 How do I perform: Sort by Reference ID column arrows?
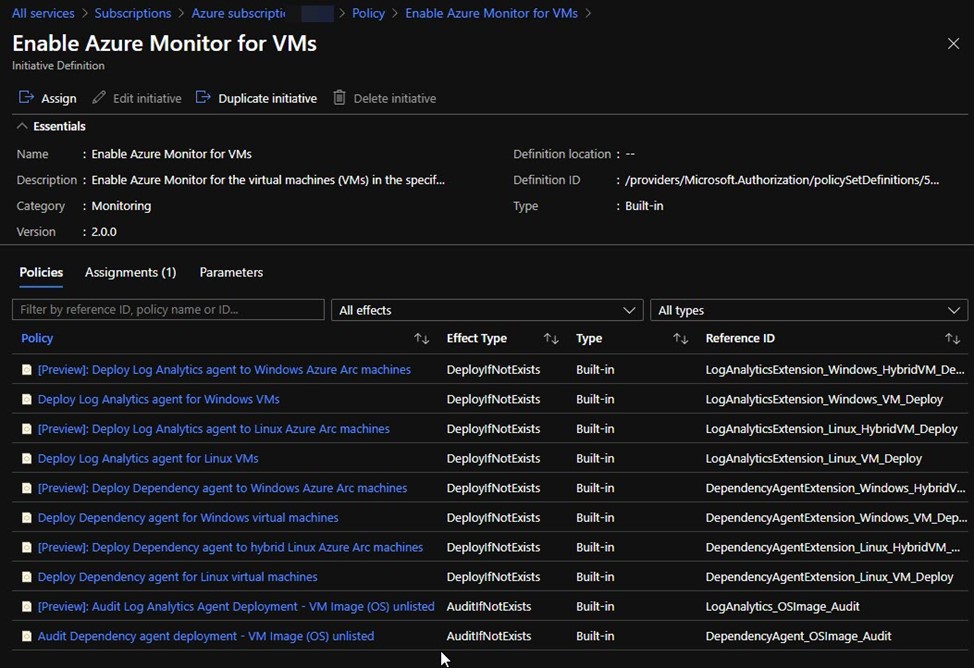click(952, 339)
